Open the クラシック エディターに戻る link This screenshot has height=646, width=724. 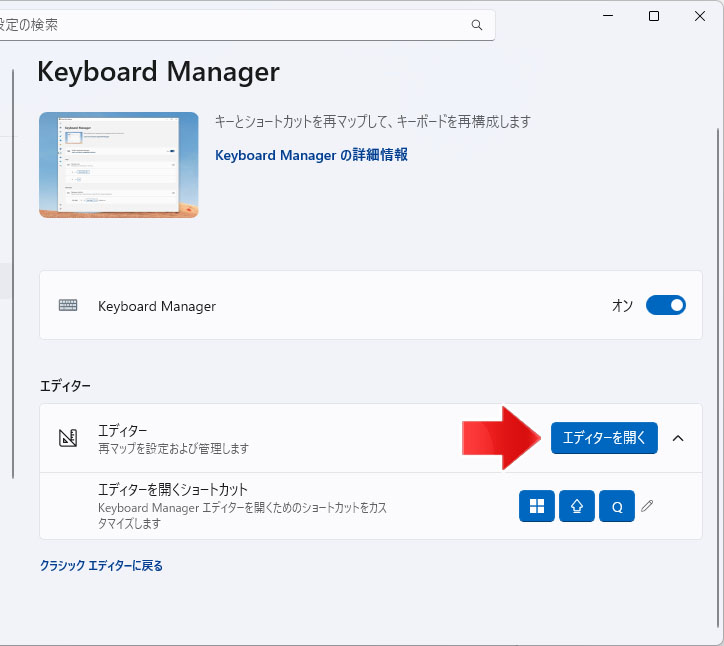click(101, 566)
